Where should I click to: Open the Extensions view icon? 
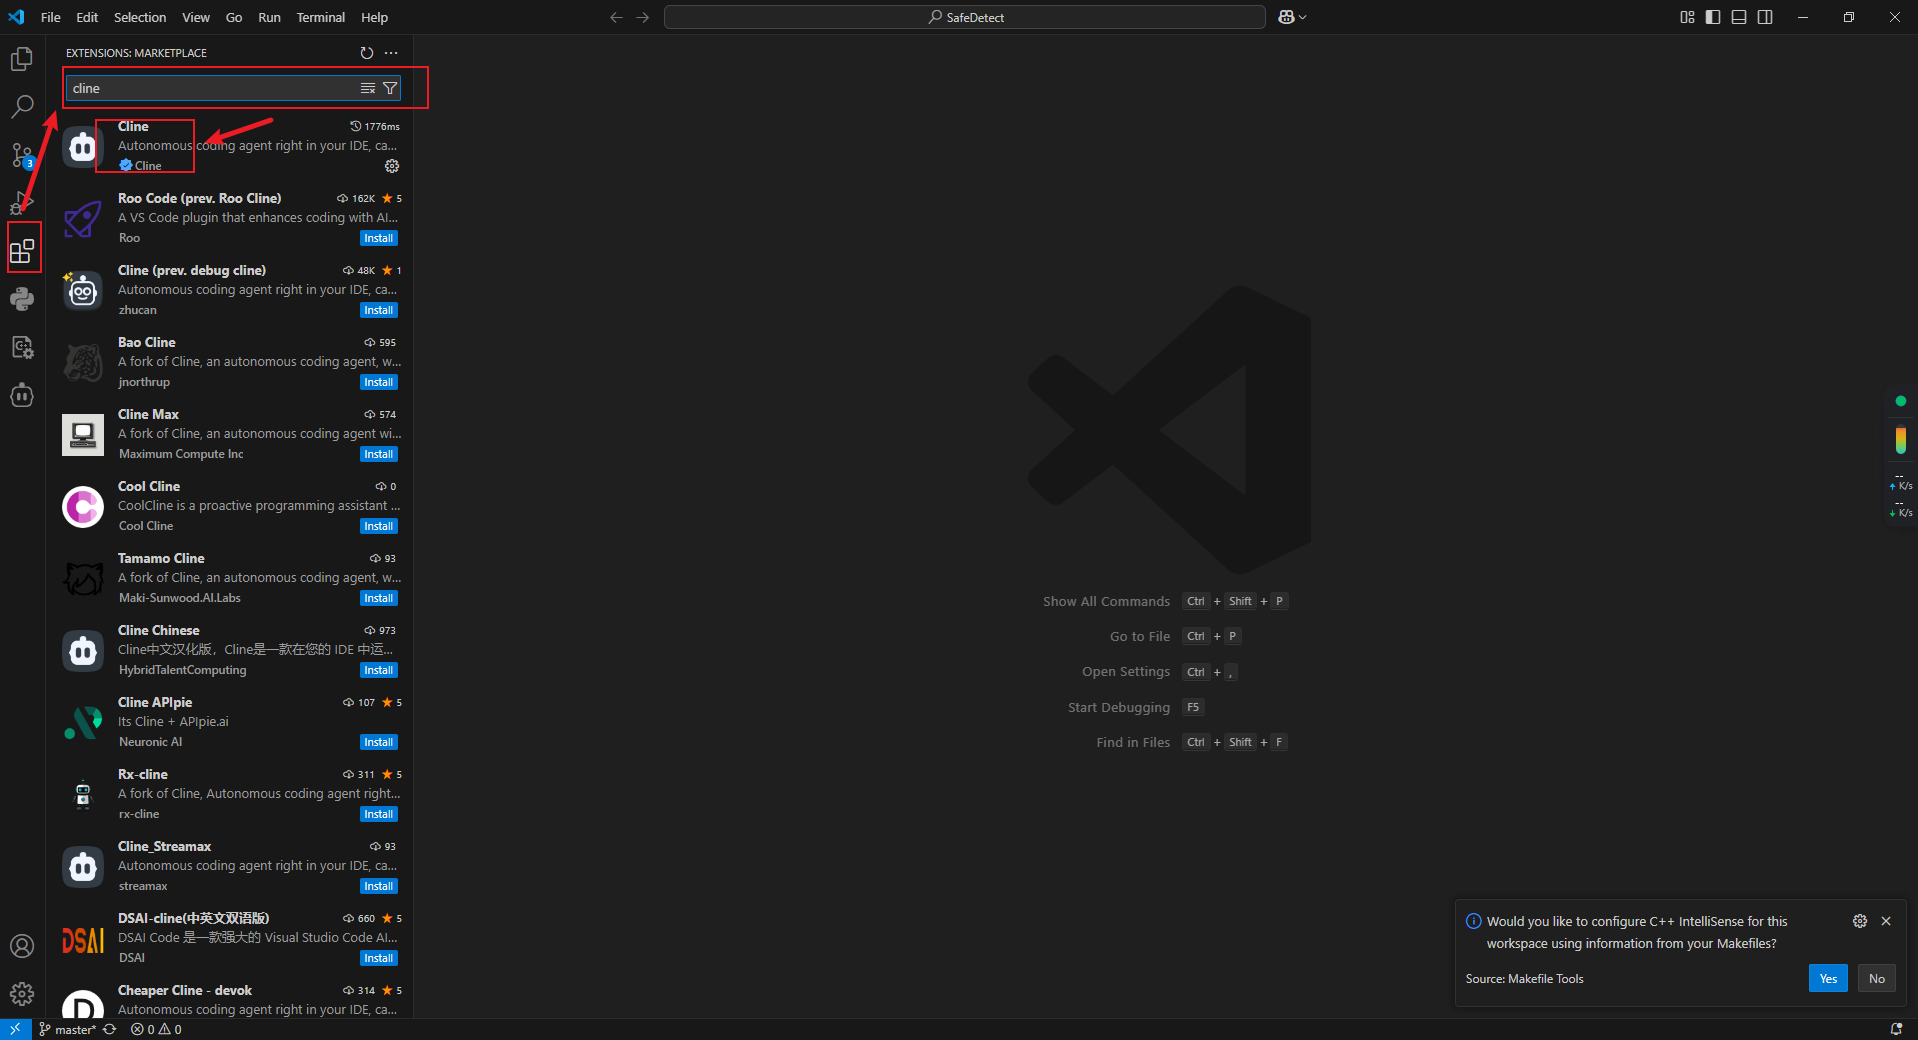(x=22, y=250)
